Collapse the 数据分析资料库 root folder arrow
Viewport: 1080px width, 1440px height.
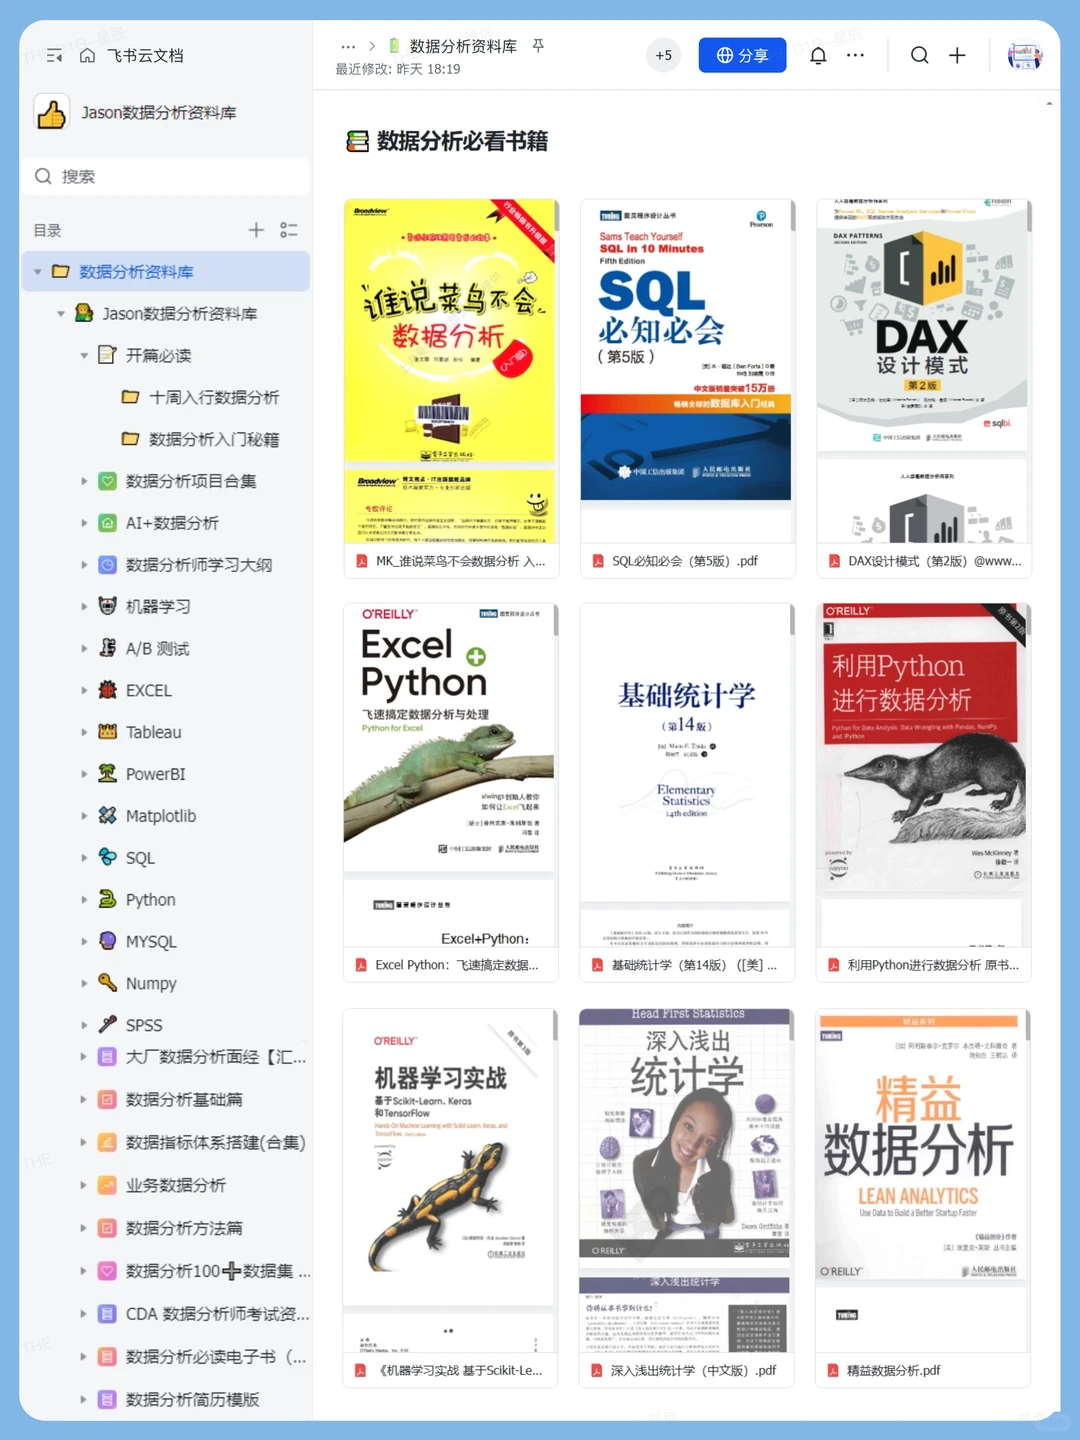pyautogui.click(x=38, y=272)
